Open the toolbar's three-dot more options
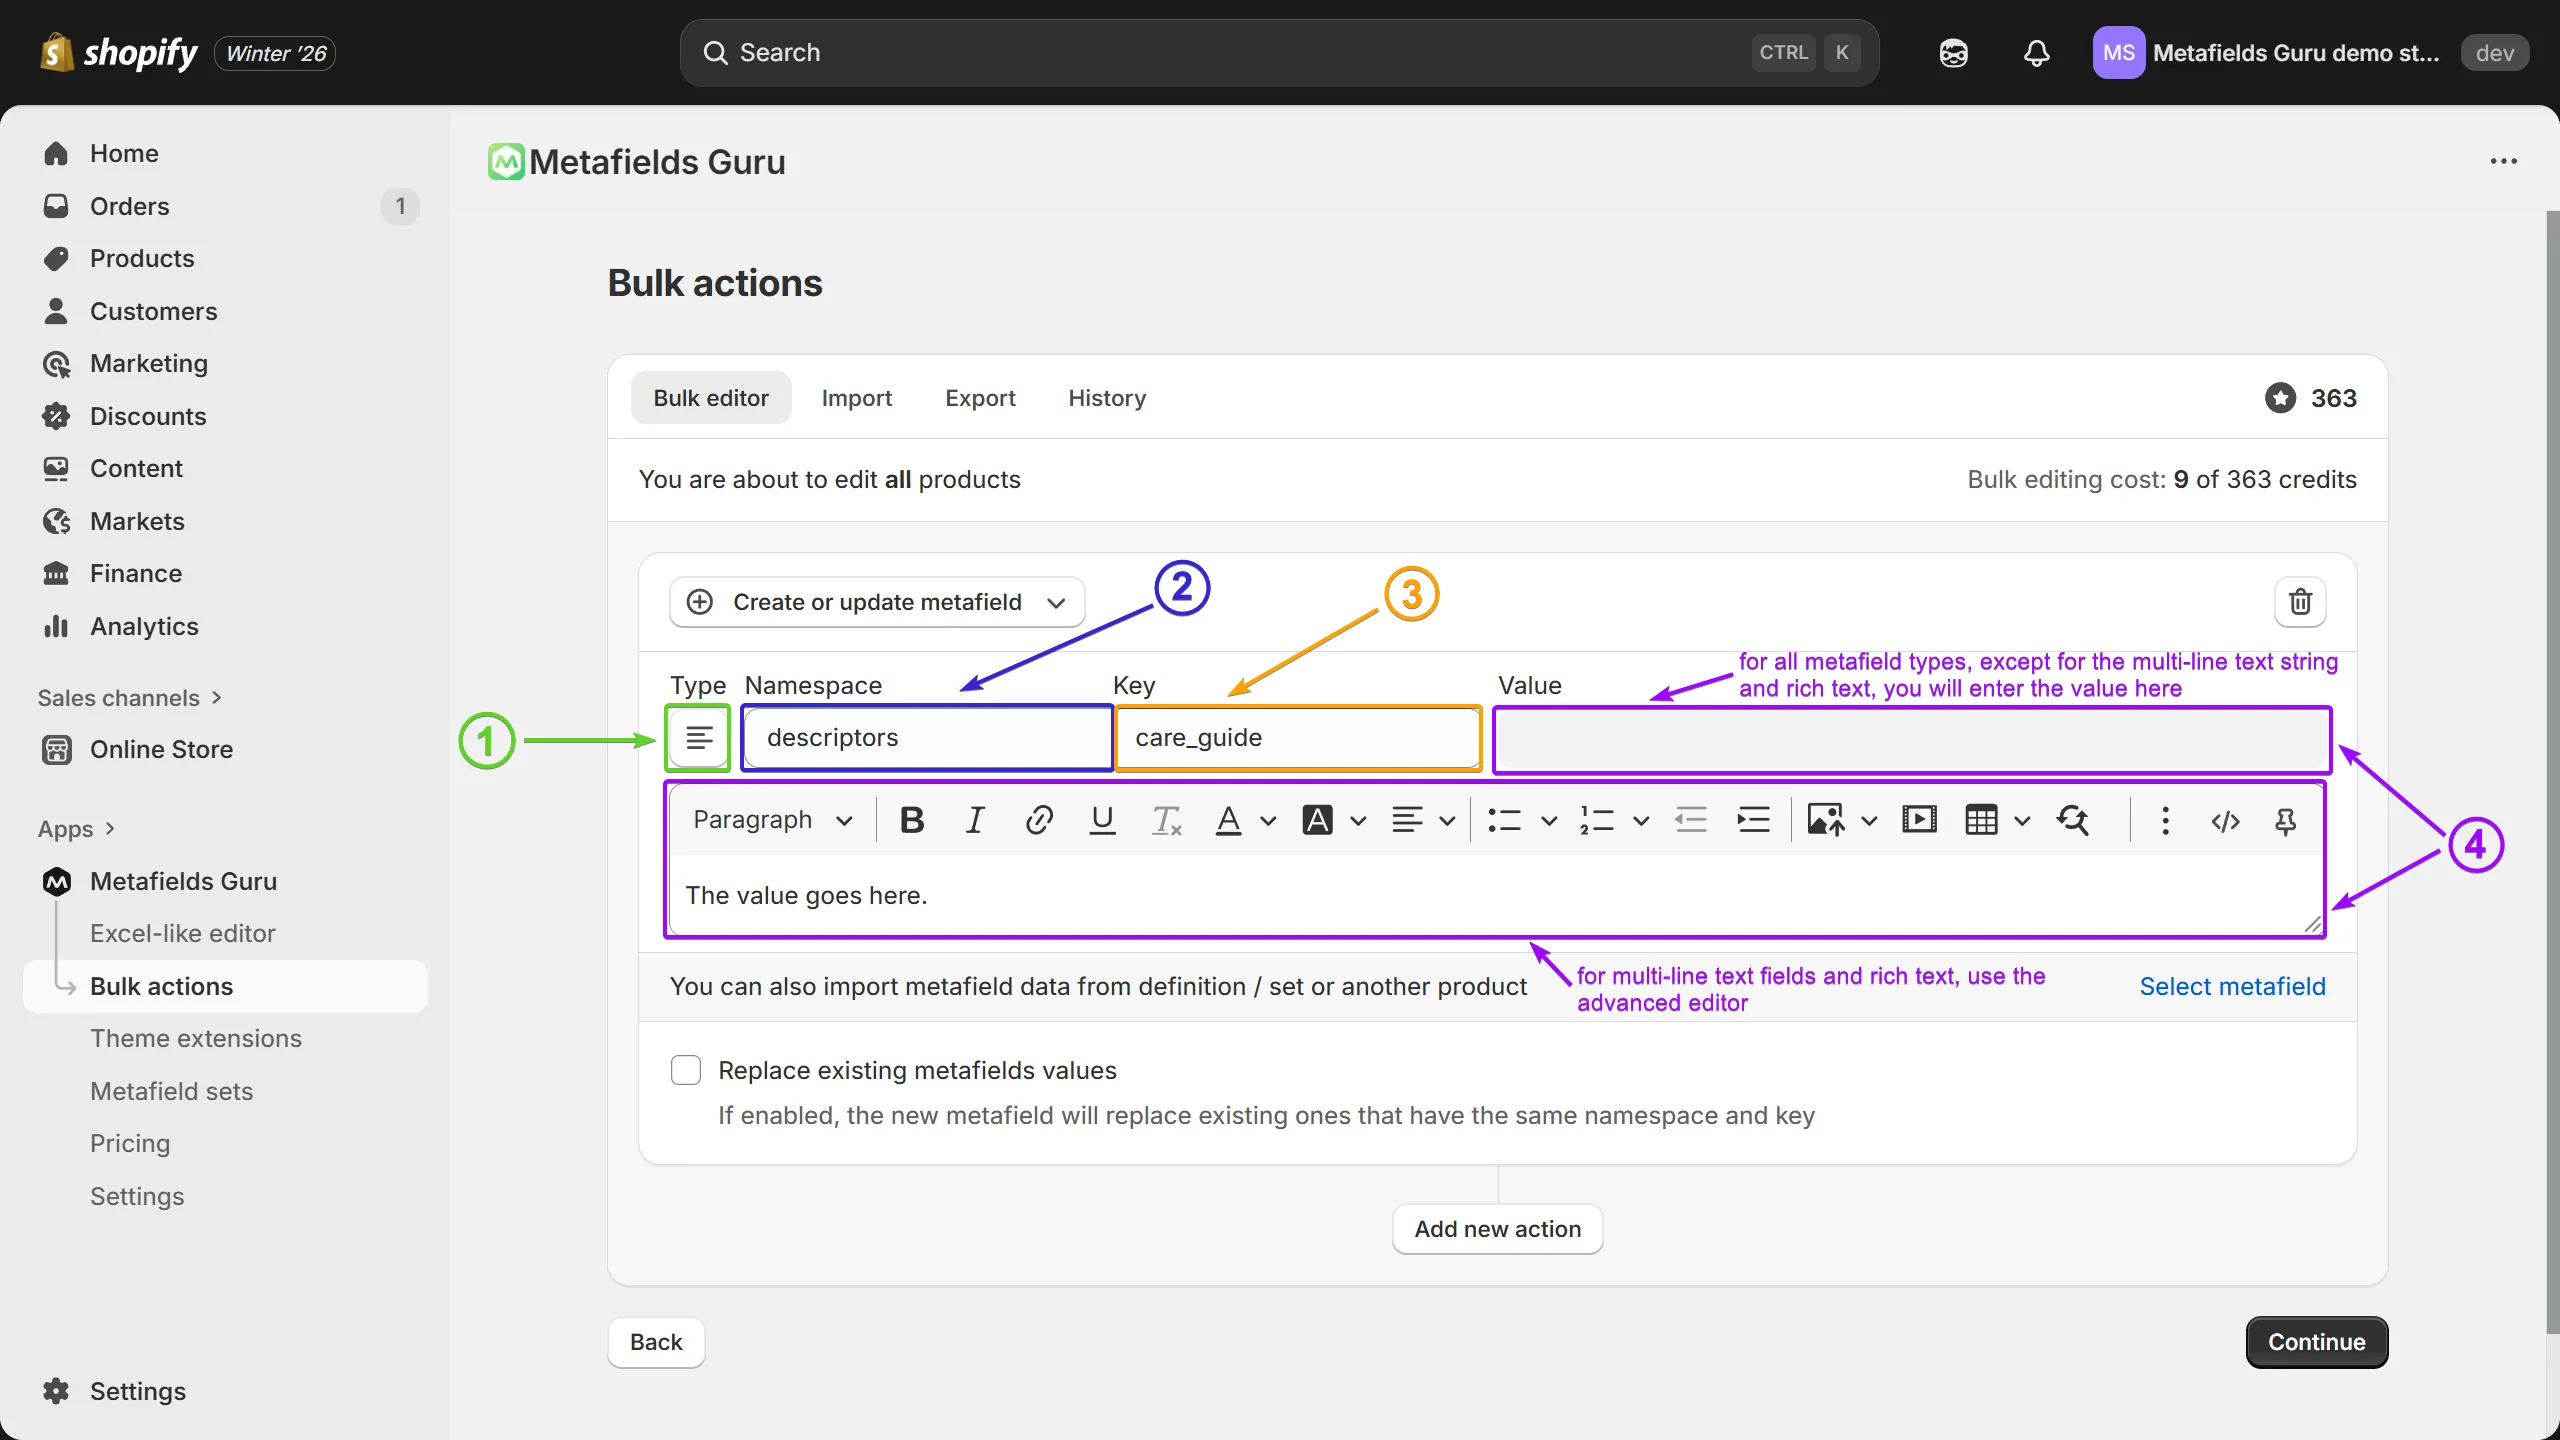The image size is (2560, 1440). tap(2165, 821)
